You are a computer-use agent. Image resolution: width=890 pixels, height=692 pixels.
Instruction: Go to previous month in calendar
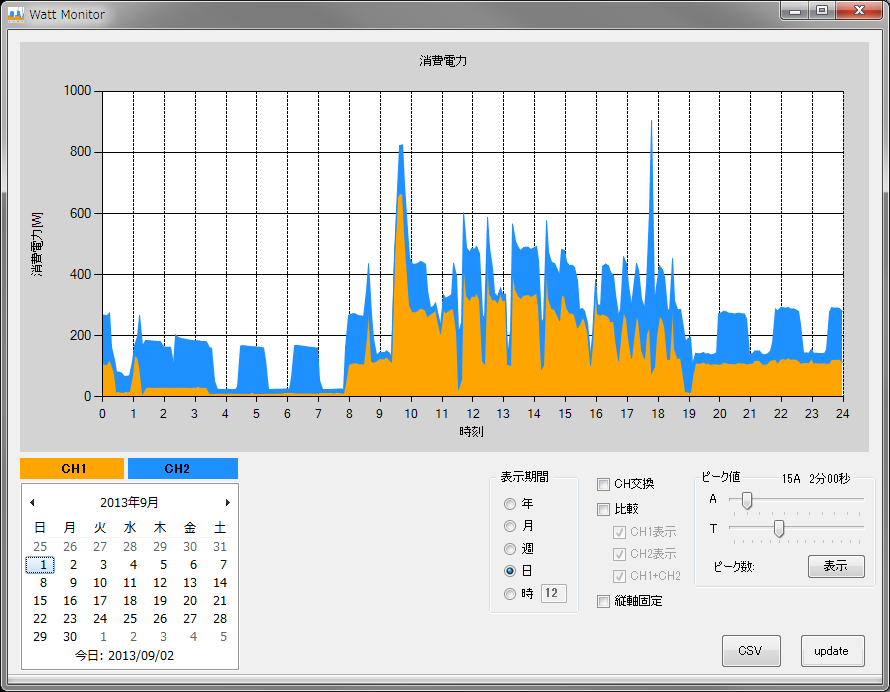click(x=32, y=502)
